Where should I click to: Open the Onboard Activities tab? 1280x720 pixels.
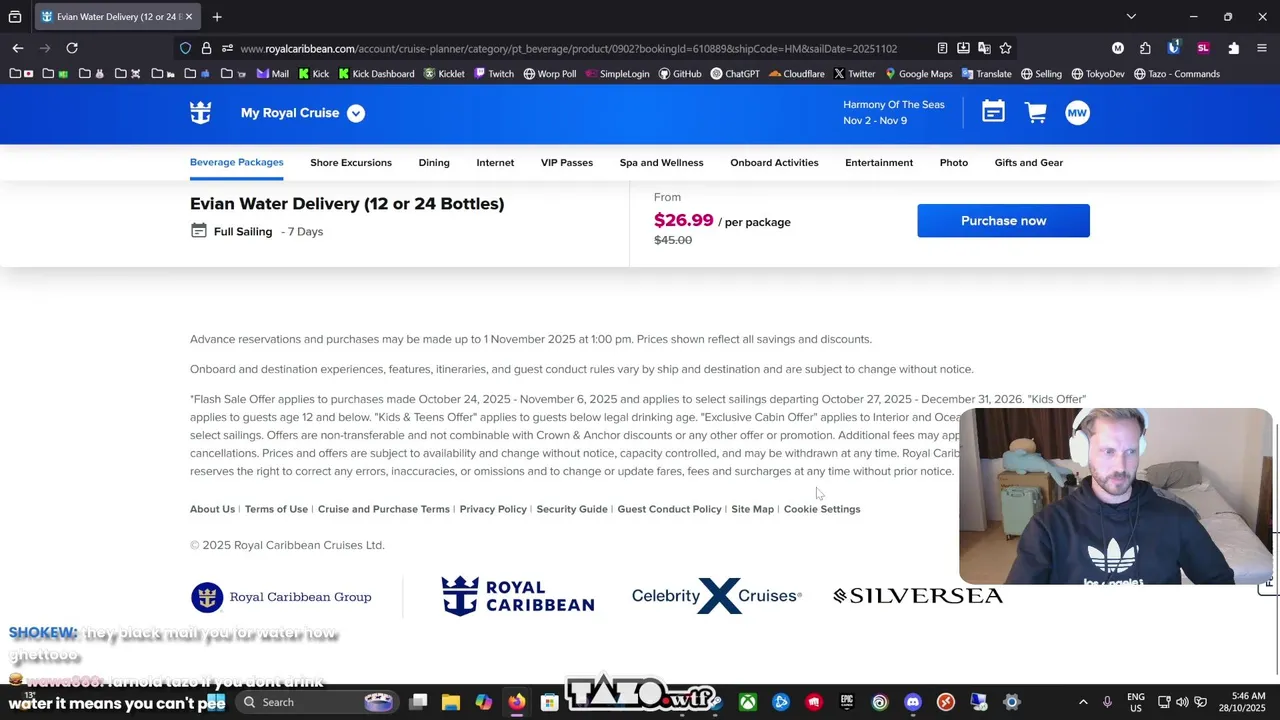pyautogui.click(x=774, y=162)
